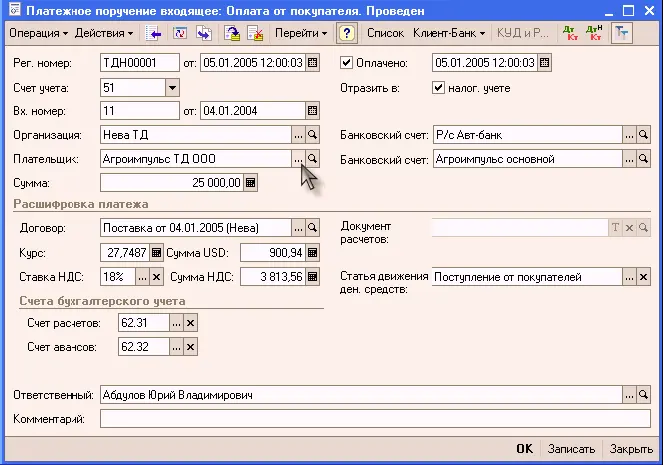Clear the Счет расчетов field with X
663x465 pixels.
click(190, 323)
